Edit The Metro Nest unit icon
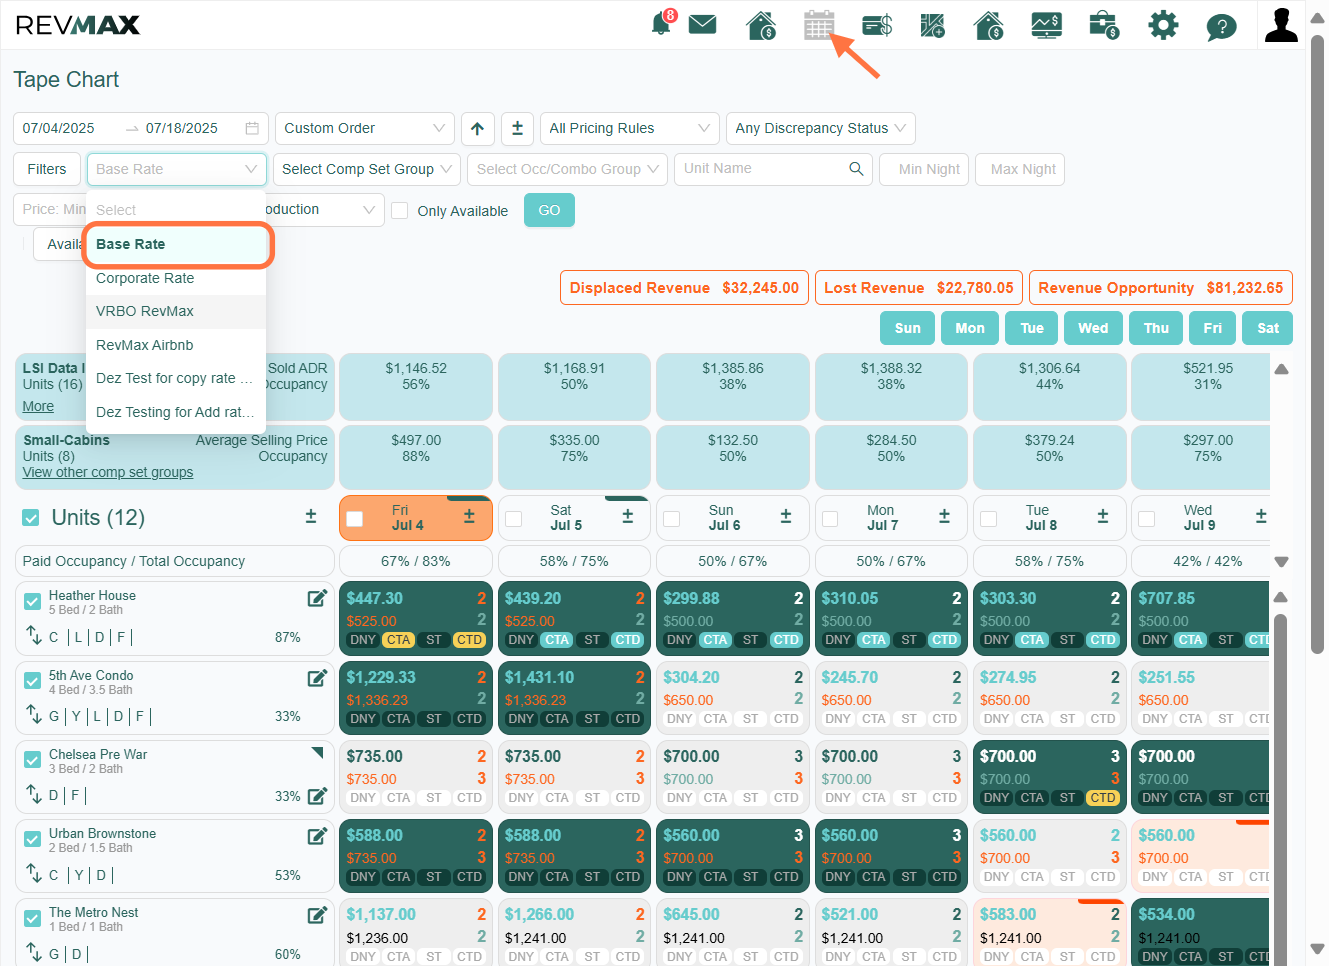Image resolution: width=1329 pixels, height=966 pixels. [317, 915]
